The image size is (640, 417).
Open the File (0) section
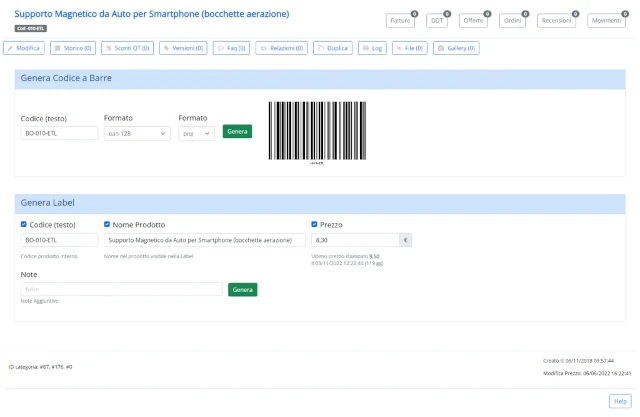click(410, 48)
